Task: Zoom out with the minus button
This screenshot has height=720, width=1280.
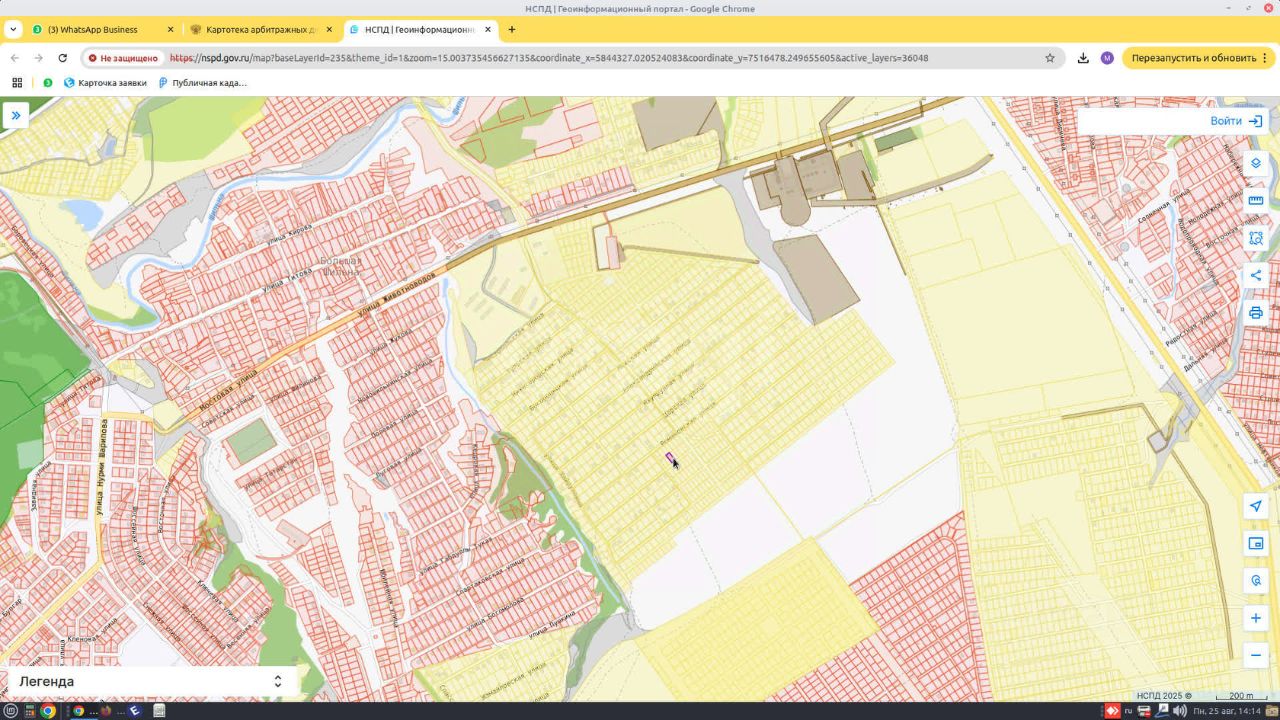Action: pyautogui.click(x=1256, y=656)
